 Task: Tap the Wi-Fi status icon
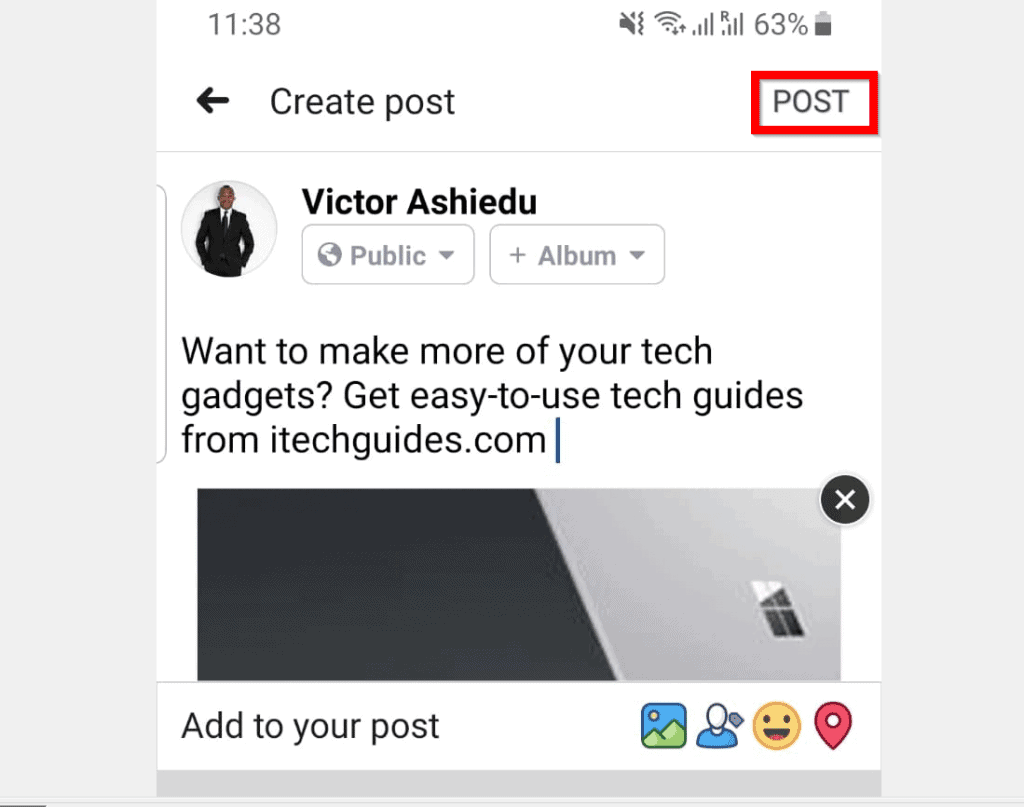click(x=670, y=24)
